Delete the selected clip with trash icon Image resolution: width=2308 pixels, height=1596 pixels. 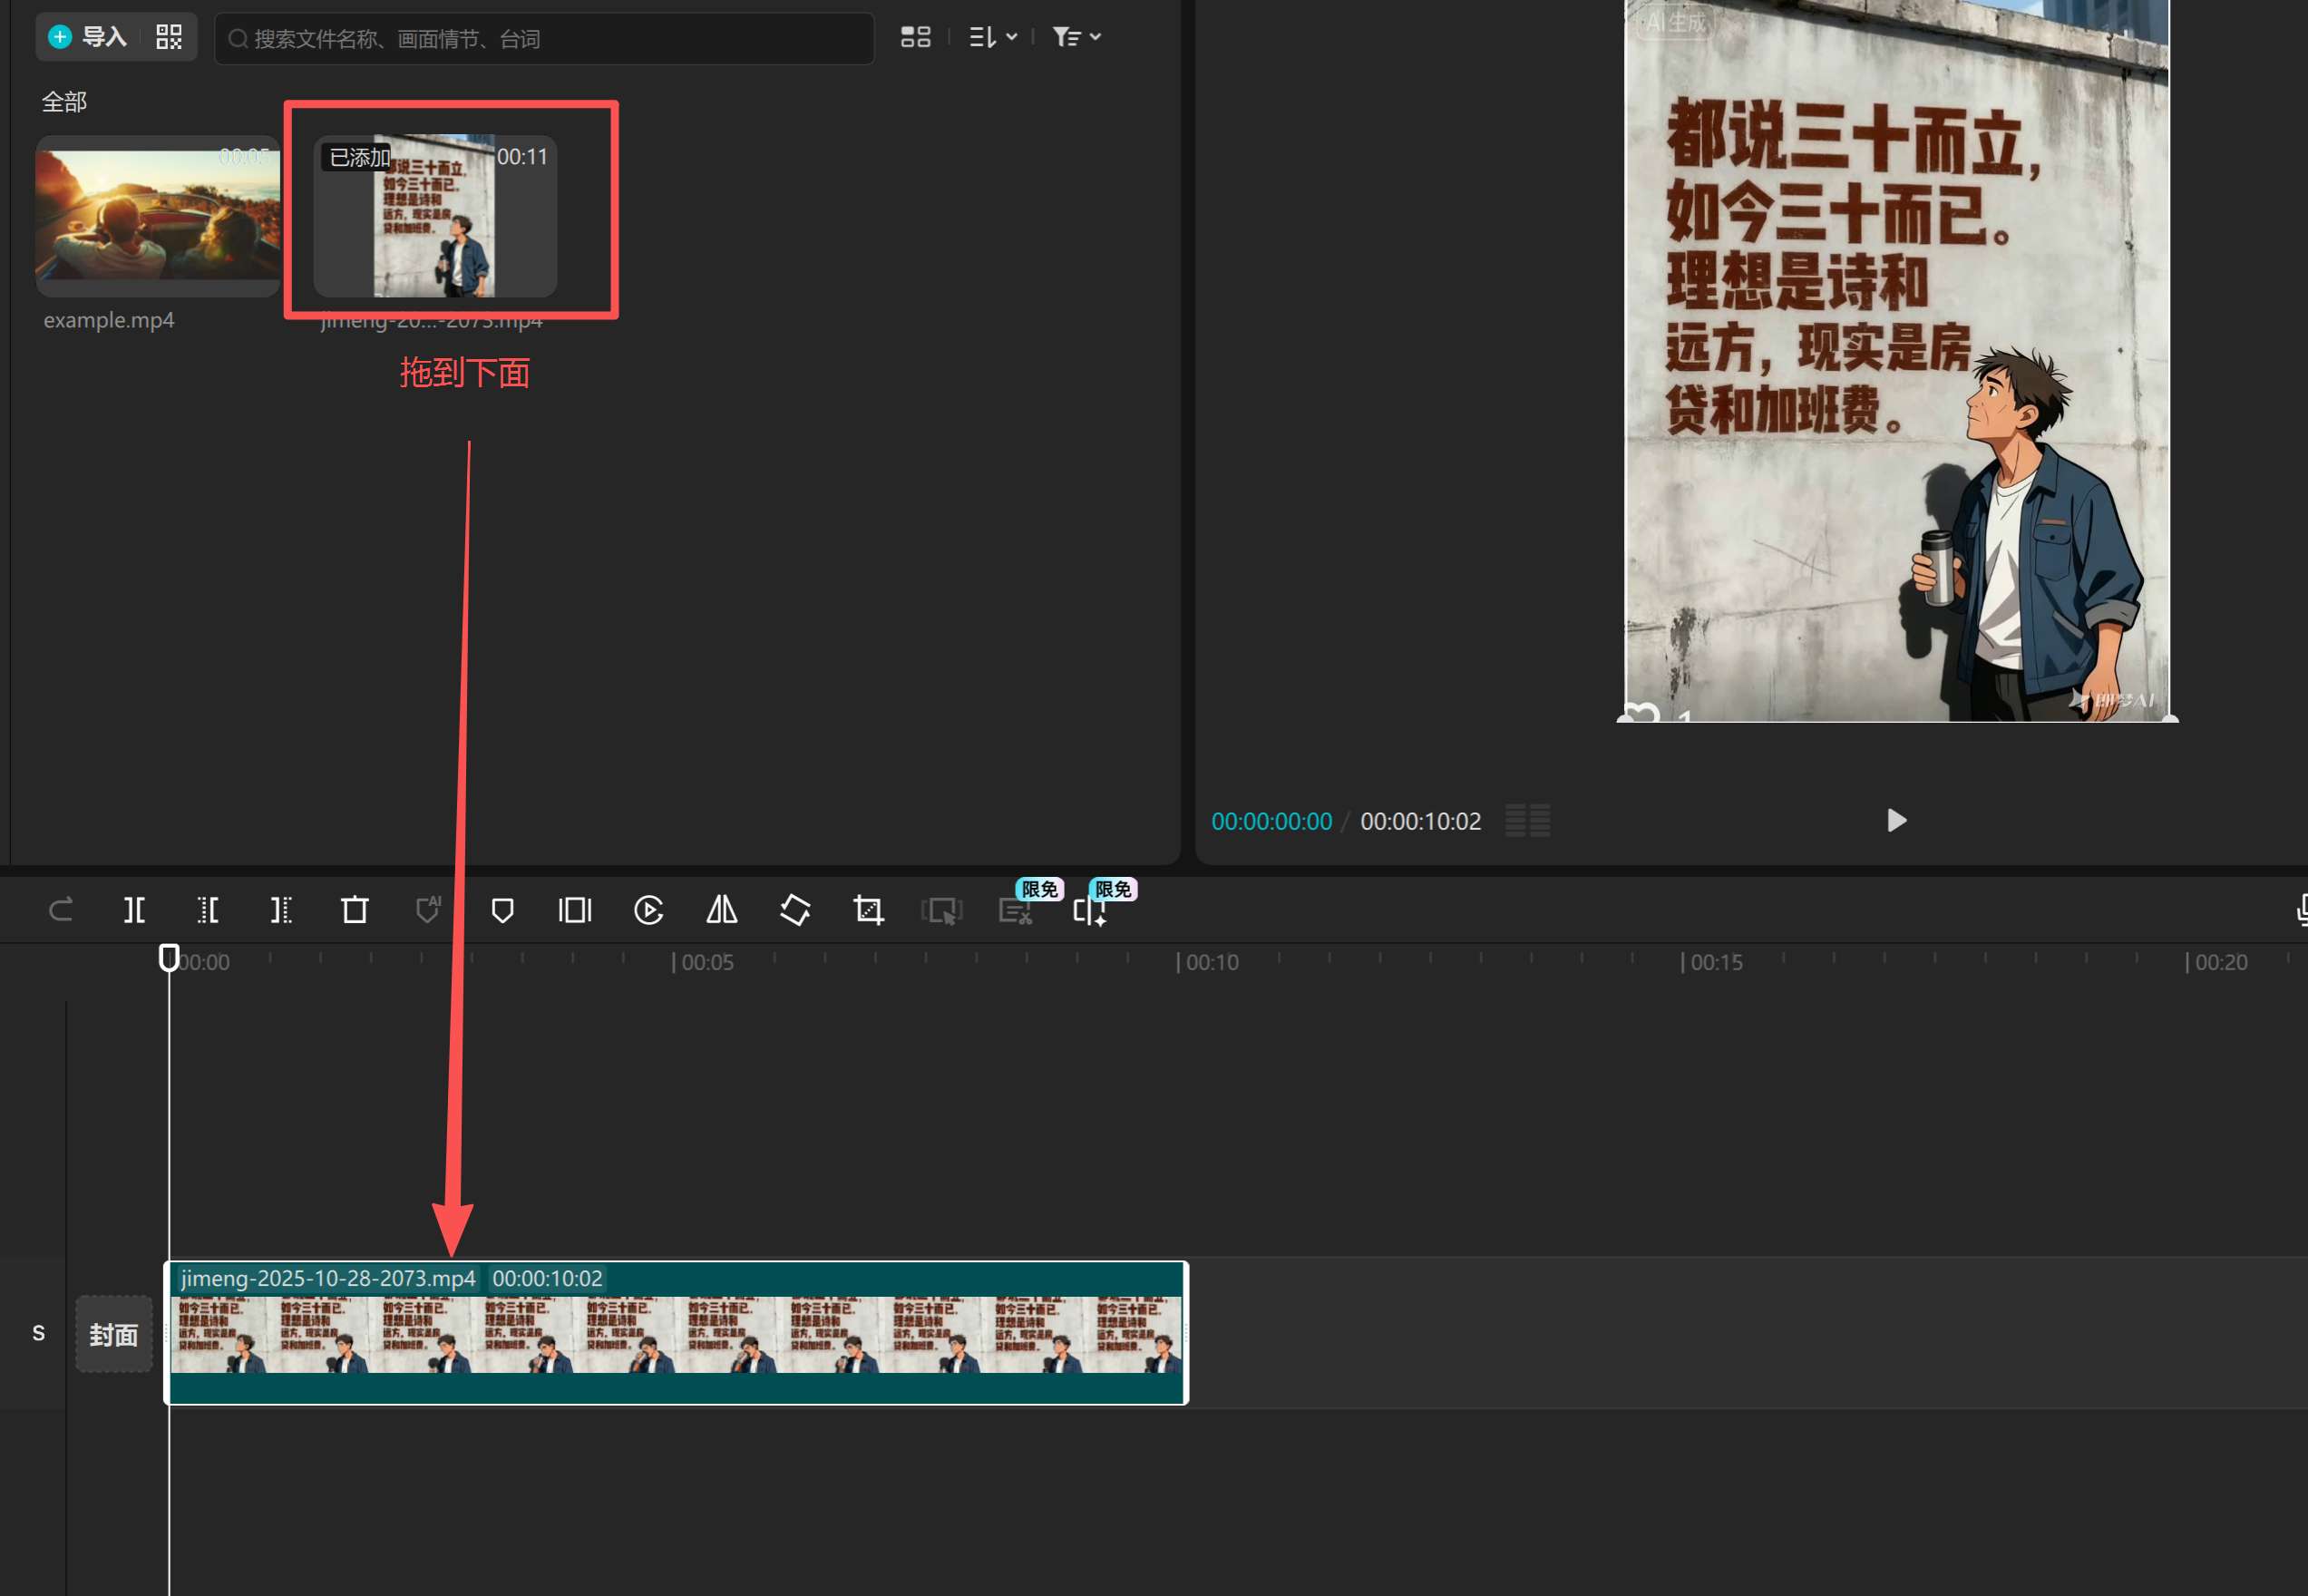(x=355, y=910)
